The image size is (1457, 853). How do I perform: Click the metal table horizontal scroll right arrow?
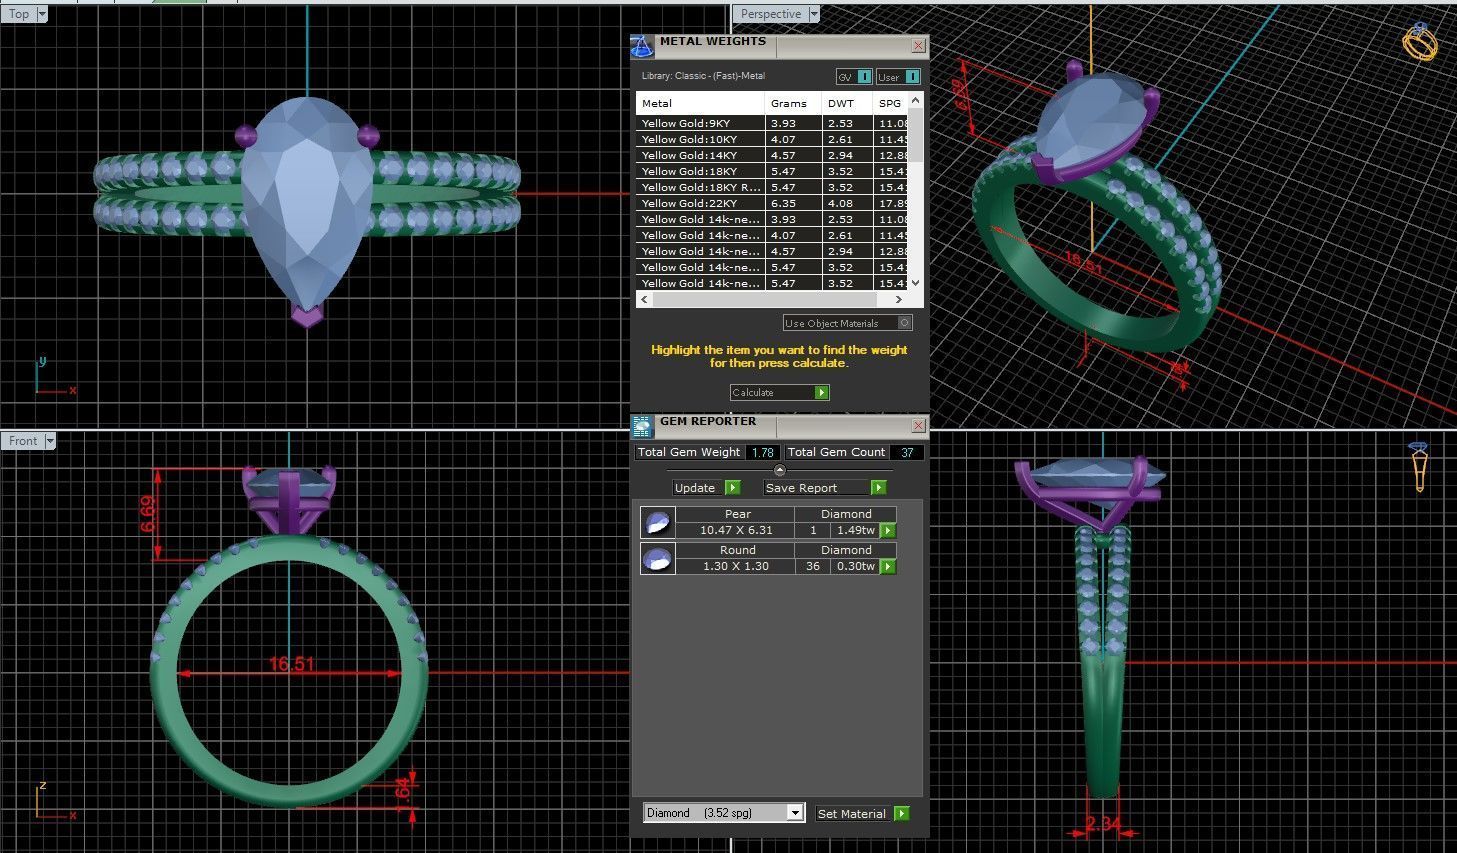899,299
